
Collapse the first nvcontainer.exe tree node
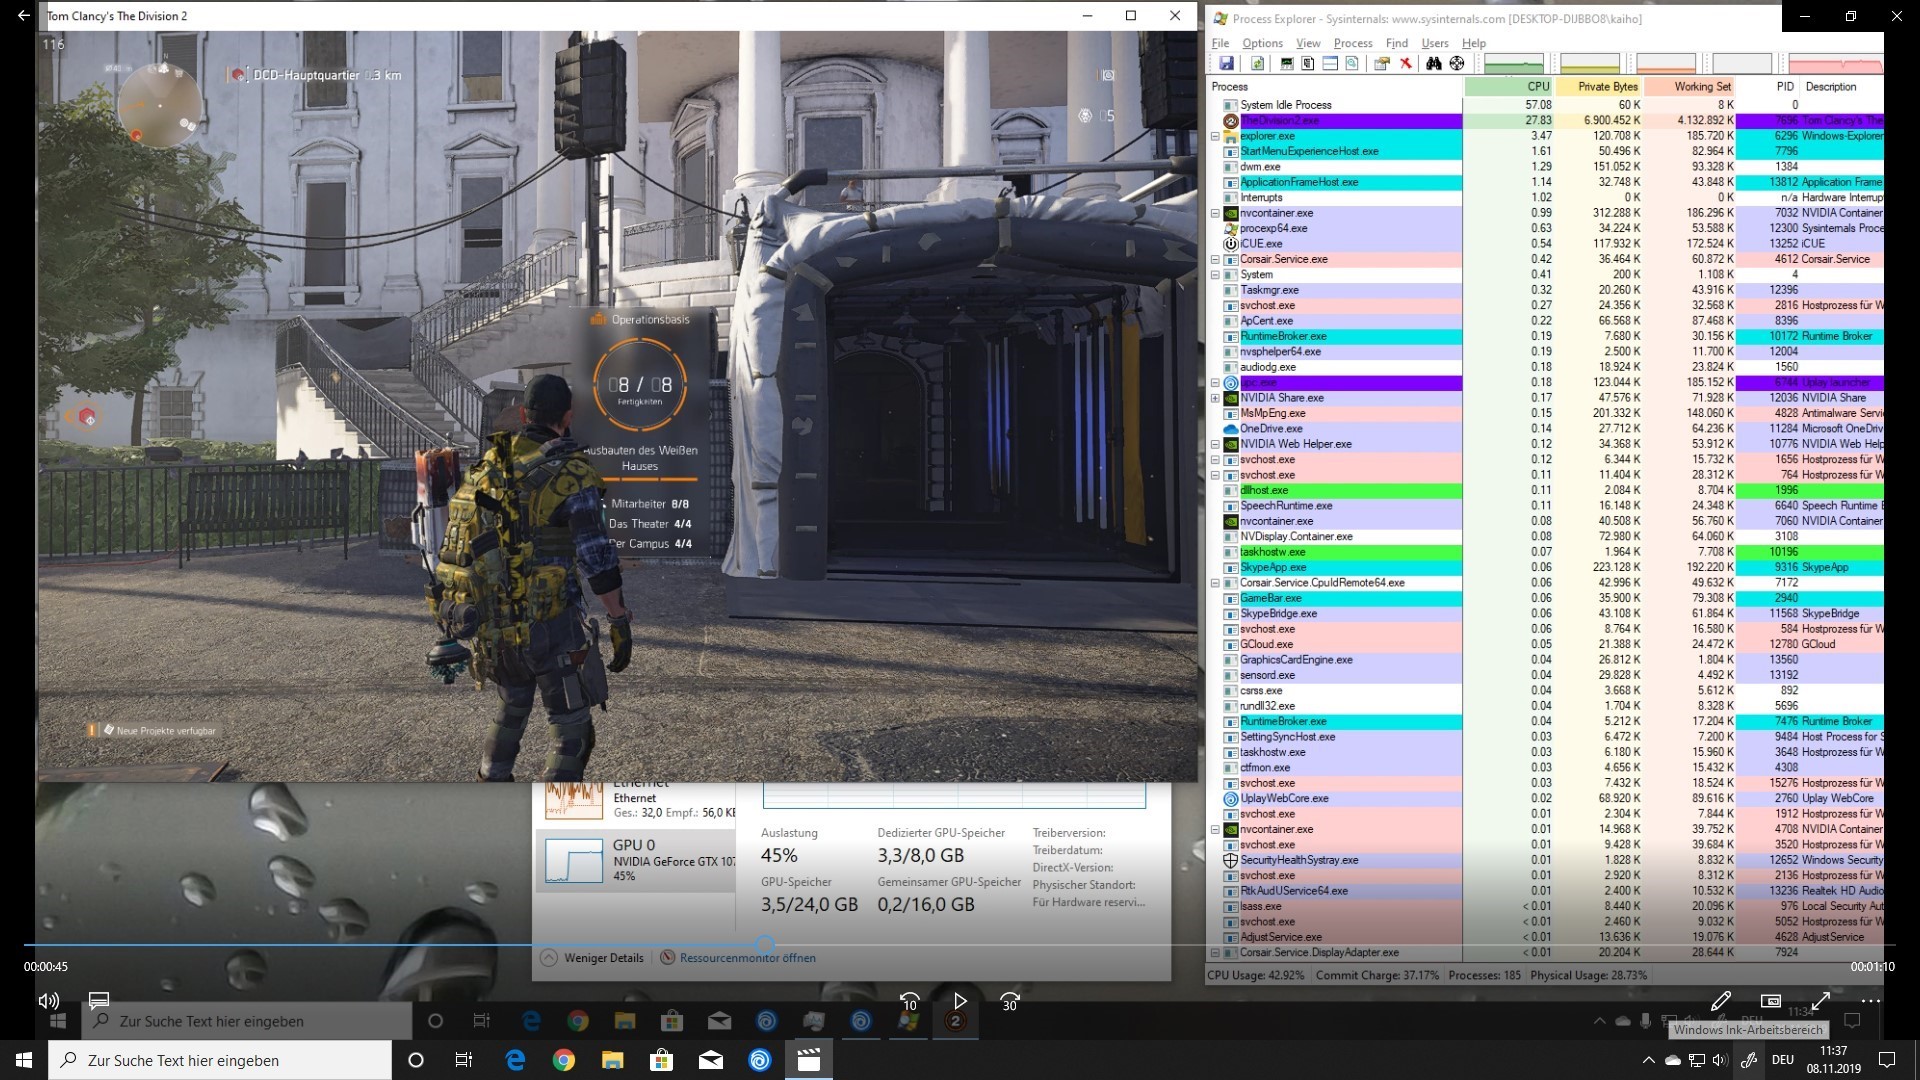pyautogui.click(x=1216, y=213)
